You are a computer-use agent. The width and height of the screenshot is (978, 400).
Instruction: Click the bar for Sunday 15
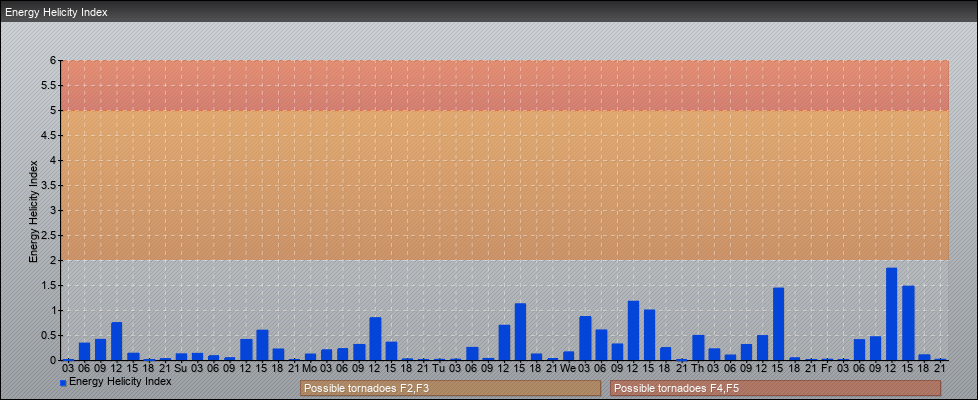[262, 345]
